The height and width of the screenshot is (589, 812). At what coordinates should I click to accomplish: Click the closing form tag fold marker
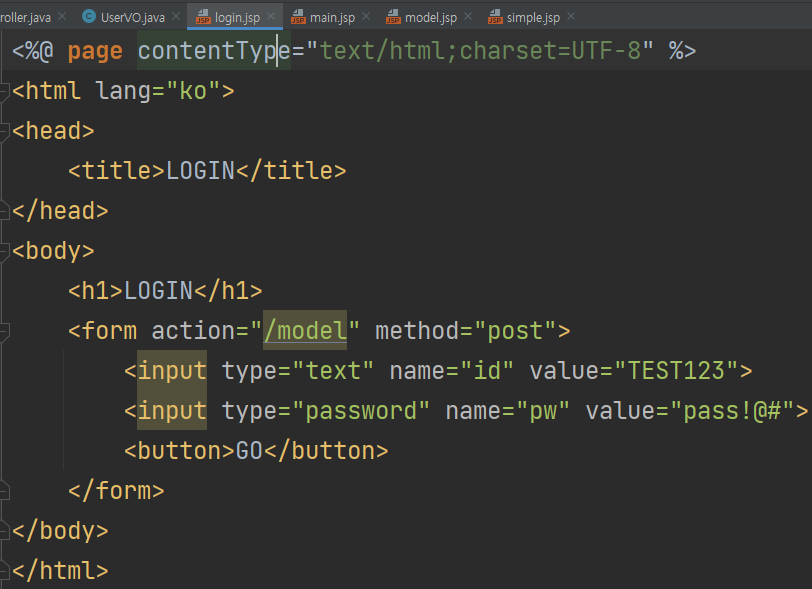click(x=4, y=491)
